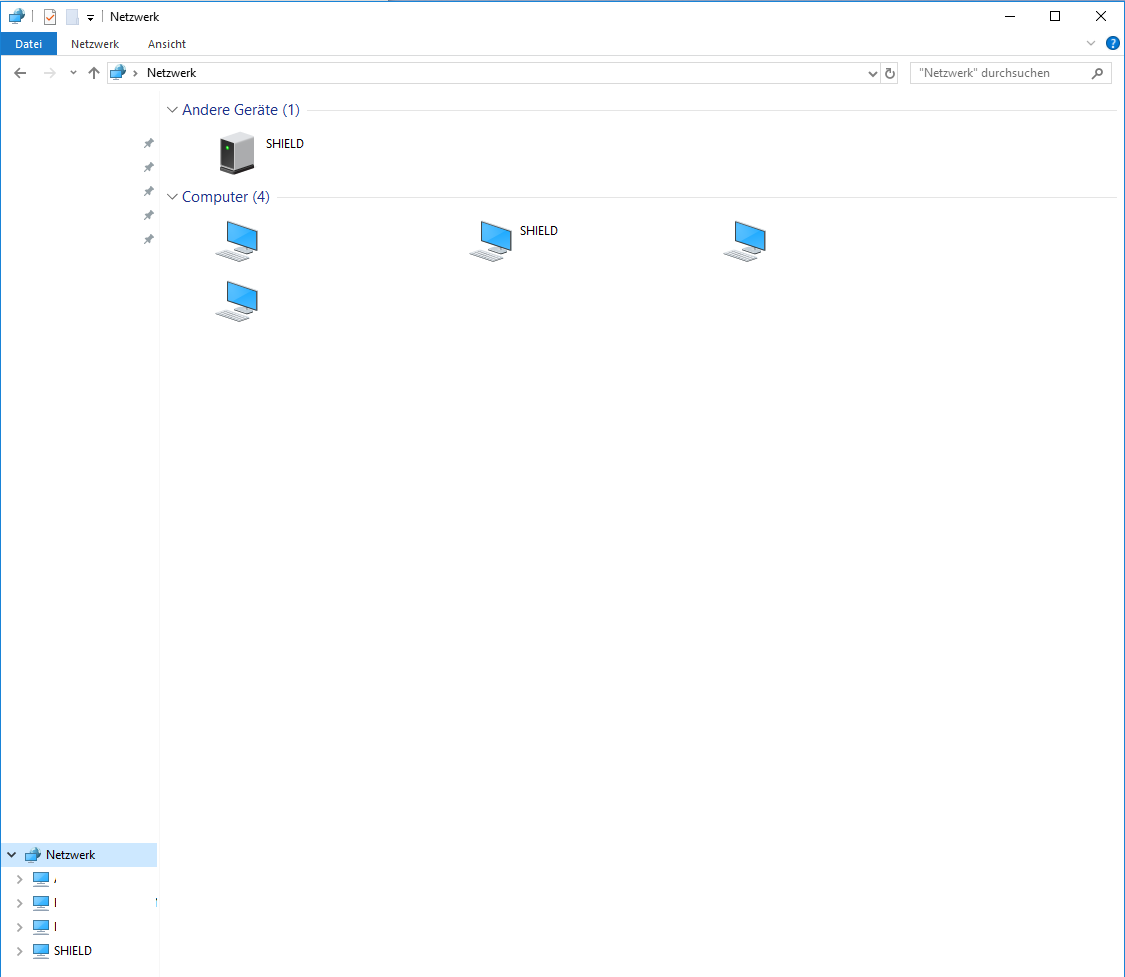Image resolution: width=1125 pixels, height=977 pixels.
Task: Go up one level with the up arrow
Action: tap(93, 72)
